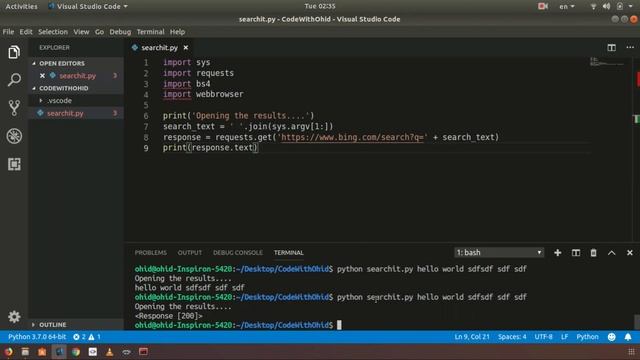Image resolution: width=640 pixels, height=360 pixels.
Task: Open the Manage gear in activity bar
Action: point(14,316)
